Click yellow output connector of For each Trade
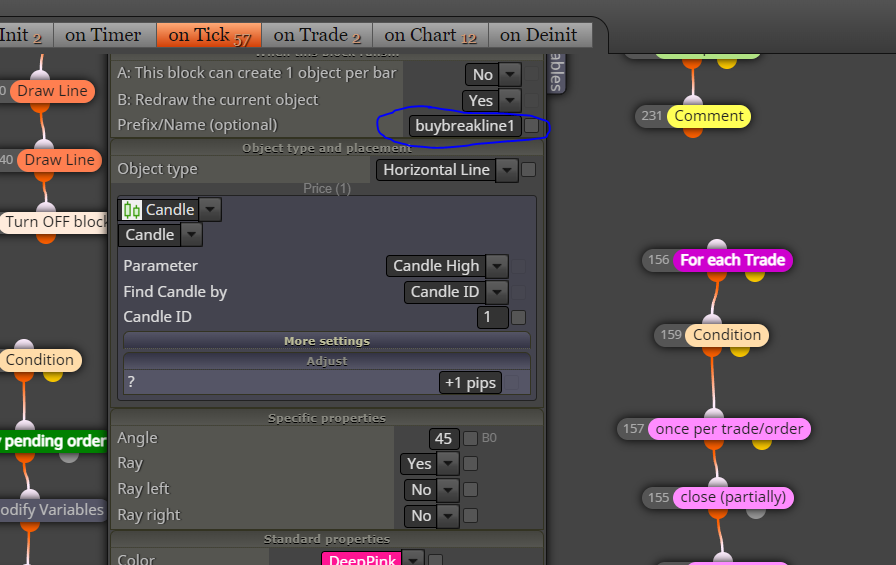The image size is (896, 565). click(754, 276)
